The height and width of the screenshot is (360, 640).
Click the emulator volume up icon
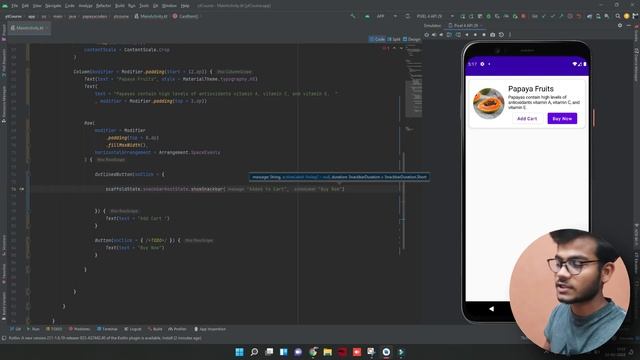point(434,35)
